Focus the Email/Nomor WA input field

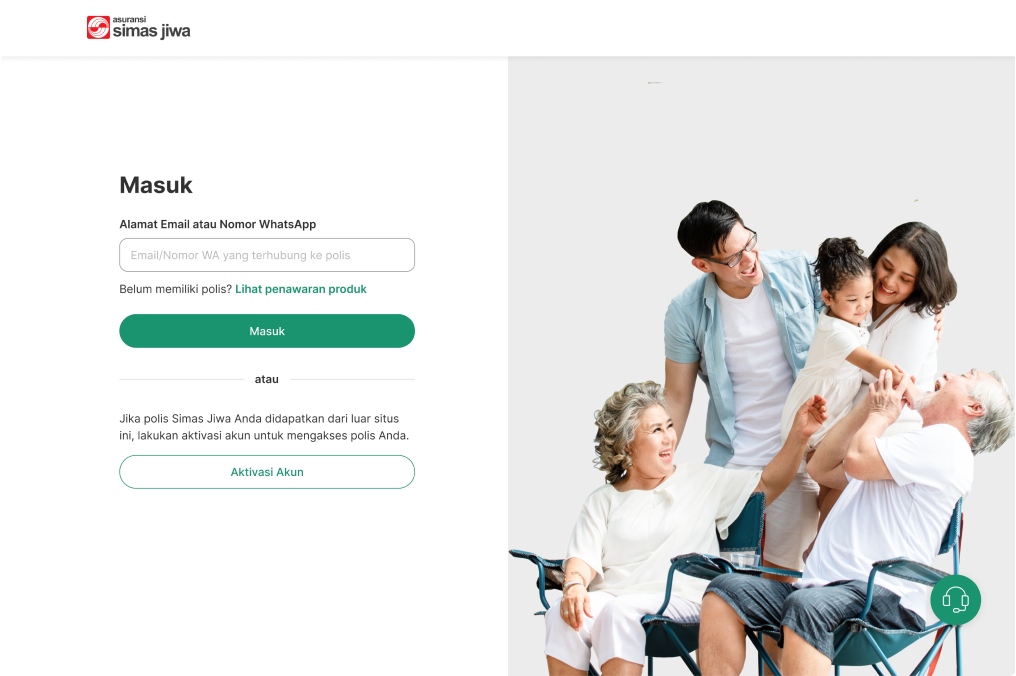[x=267, y=255]
